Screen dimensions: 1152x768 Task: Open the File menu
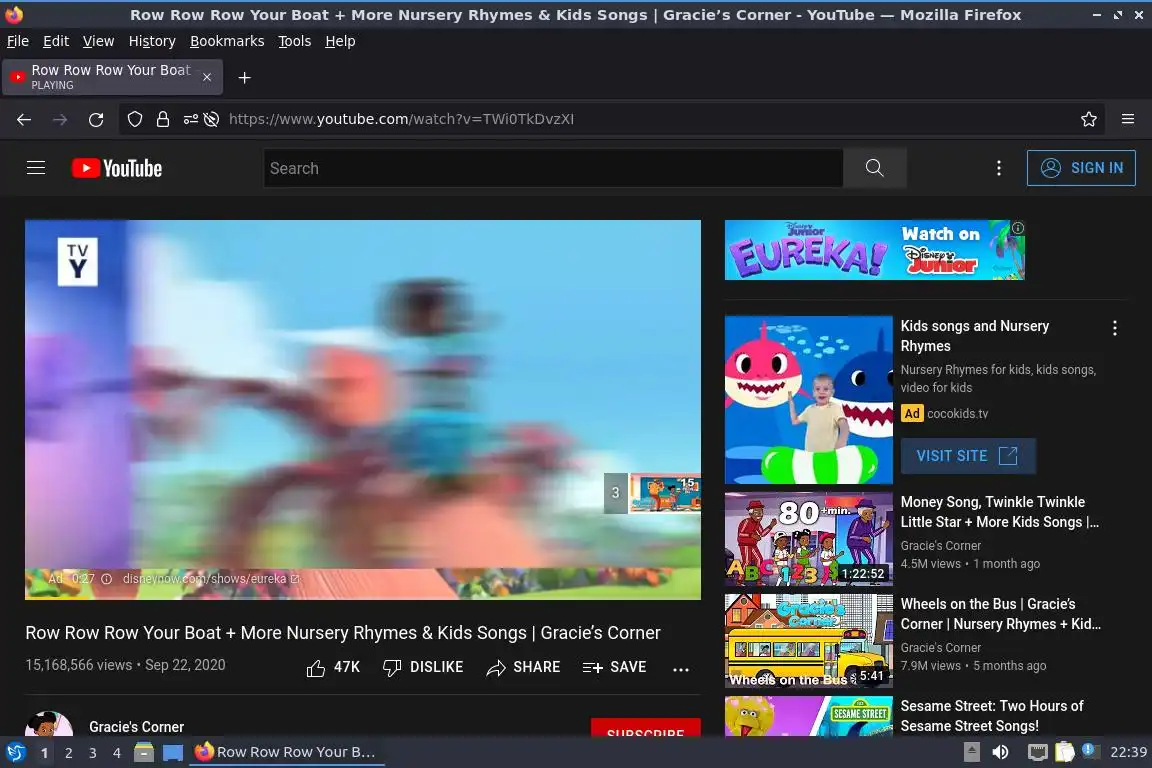click(18, 41)
